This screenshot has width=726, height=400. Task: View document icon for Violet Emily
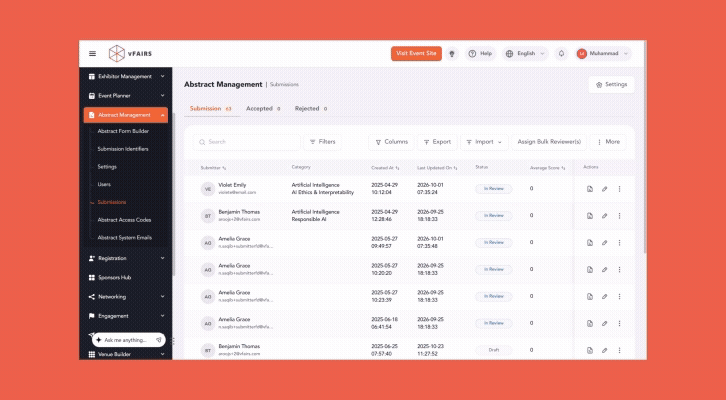(x=589, y=189)
